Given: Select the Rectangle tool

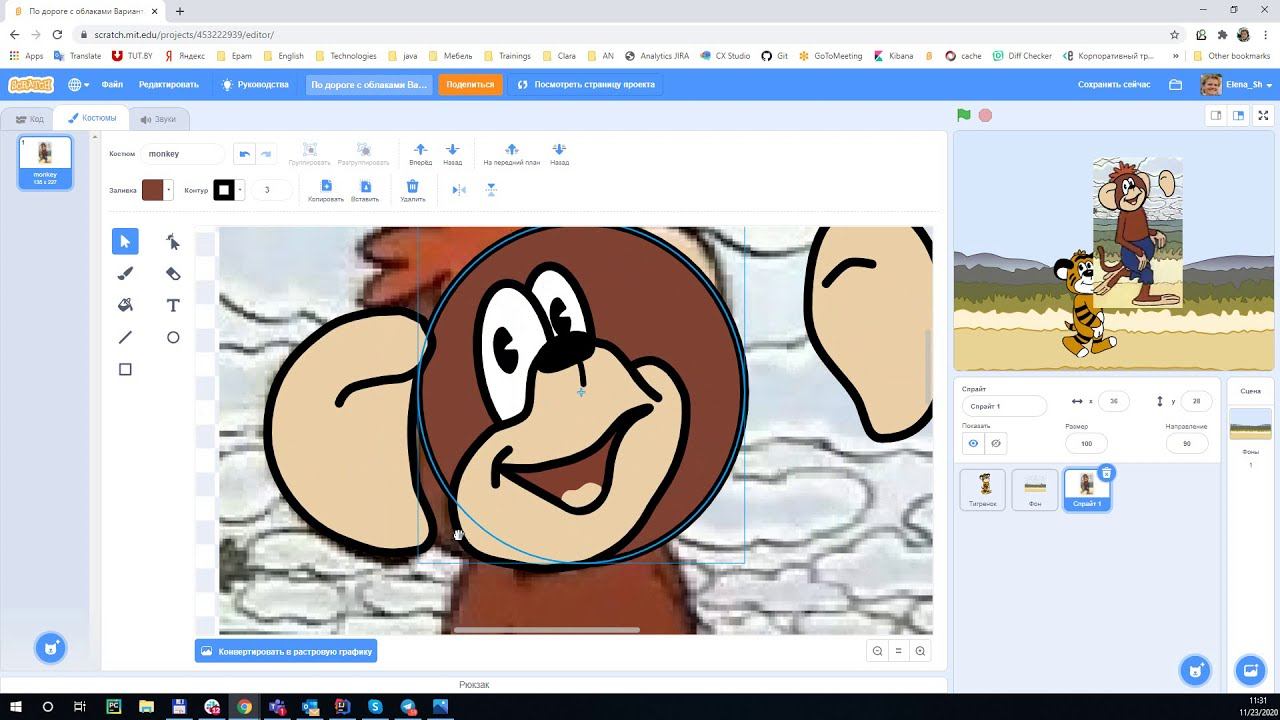Looking at the screenshot, I should pyautogui.click(x=125, y=369).
